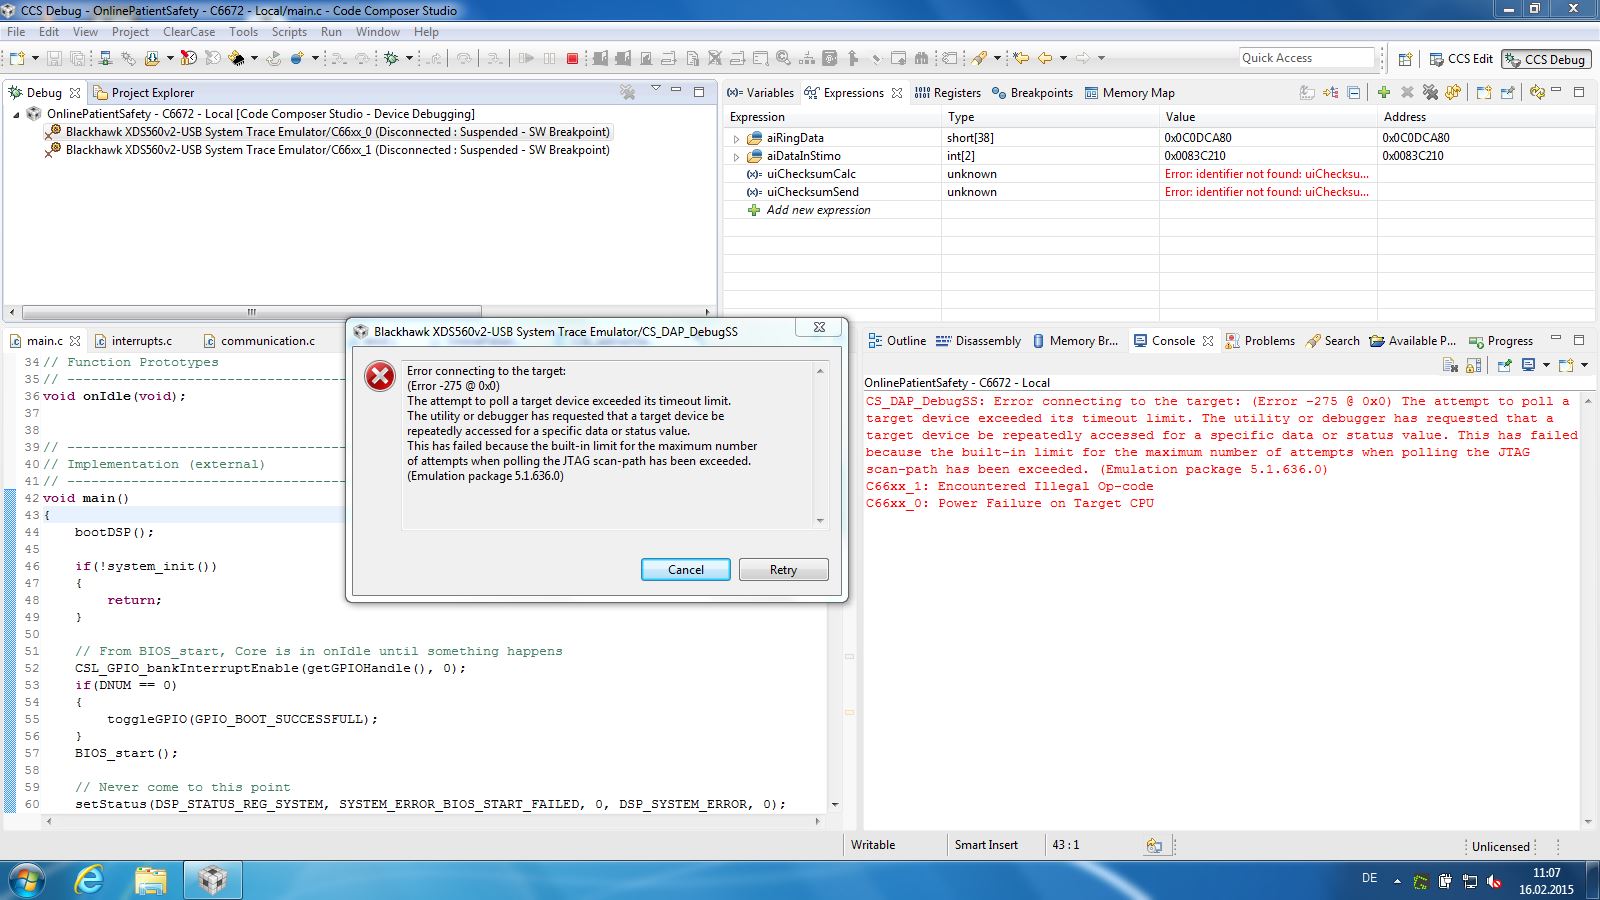Open the Problems tab
The height and width of the screenshot is (900, 1600).
[x=1260, y=341]
